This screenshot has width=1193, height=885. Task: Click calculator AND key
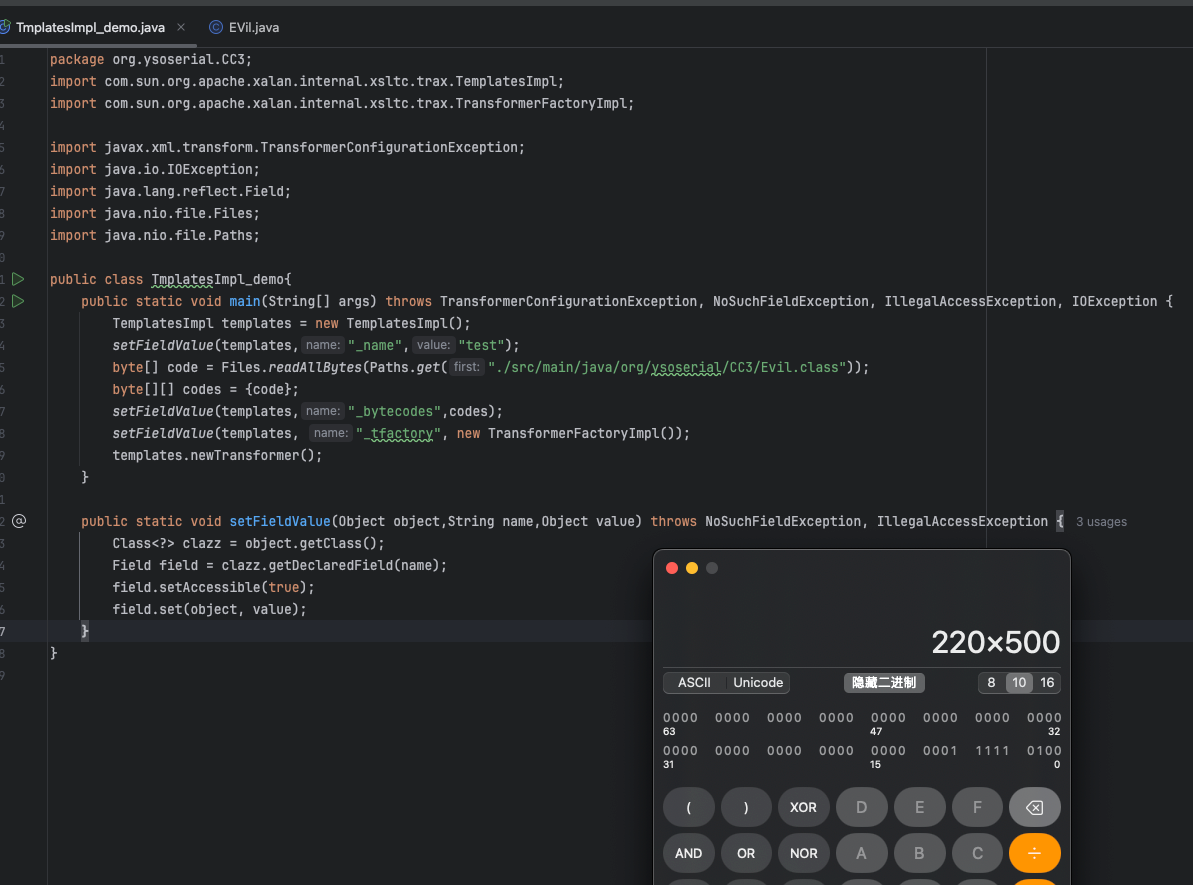689,854
